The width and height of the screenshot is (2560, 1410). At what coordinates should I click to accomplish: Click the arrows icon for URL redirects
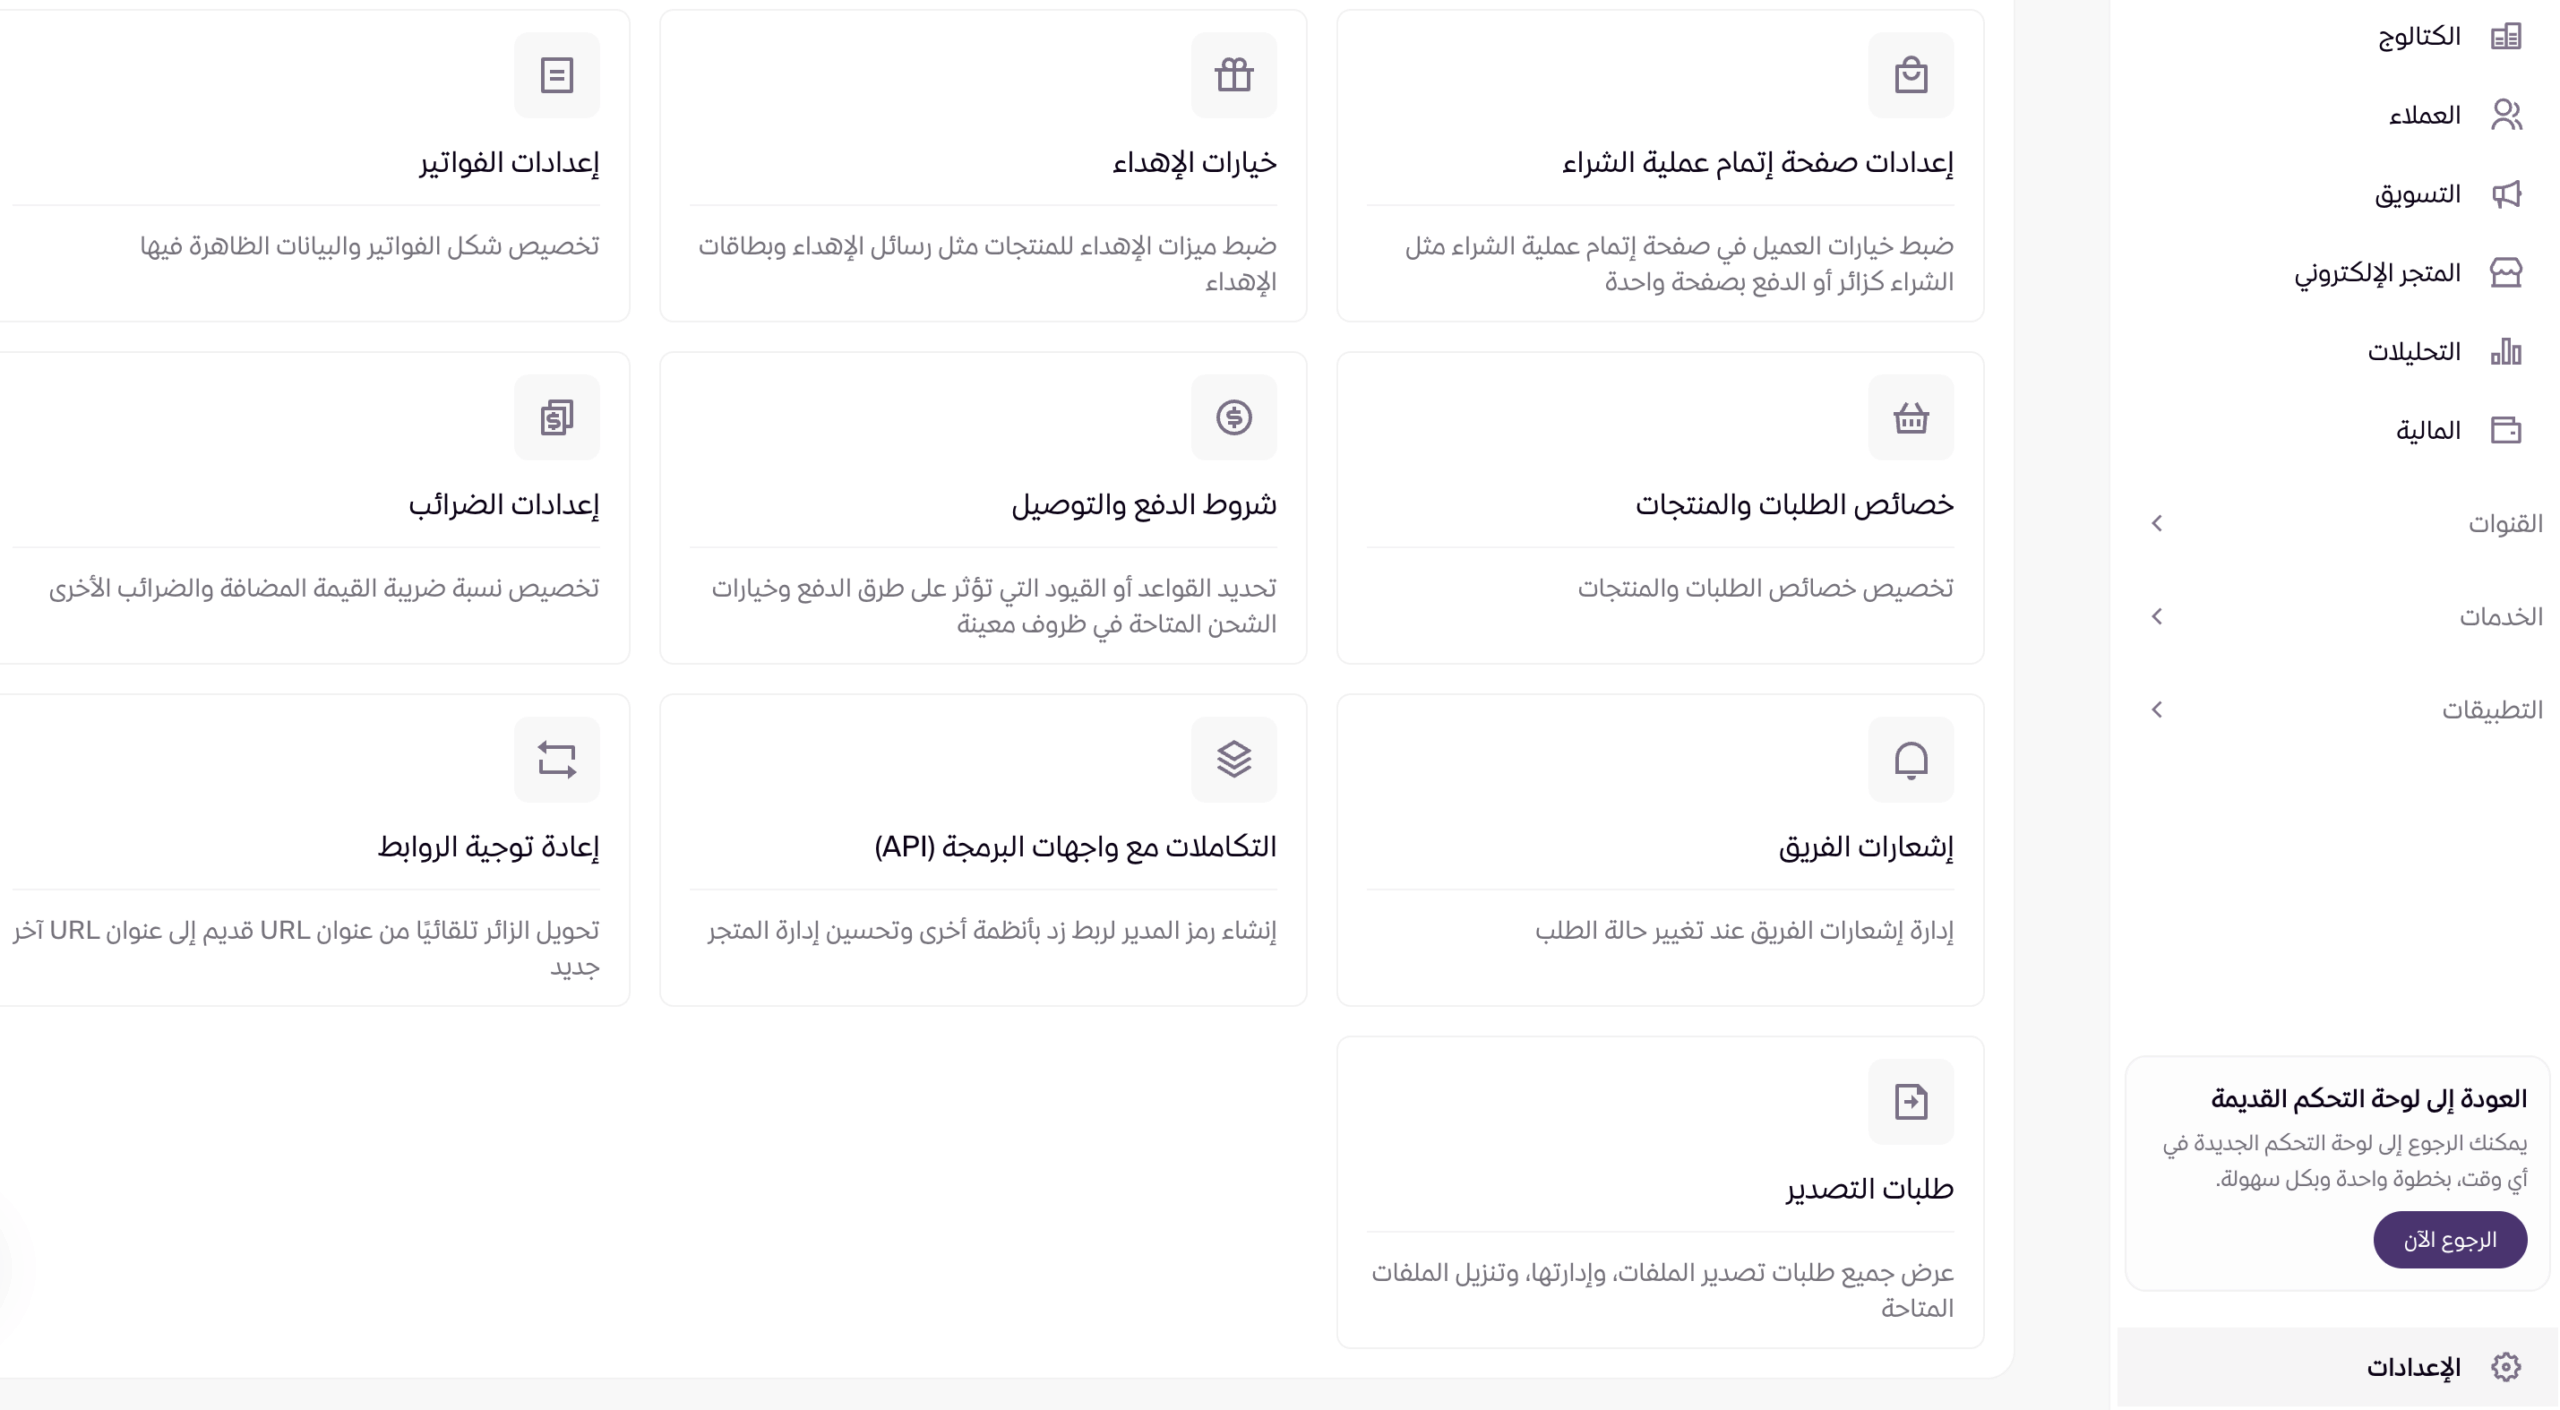coord(556,759)
